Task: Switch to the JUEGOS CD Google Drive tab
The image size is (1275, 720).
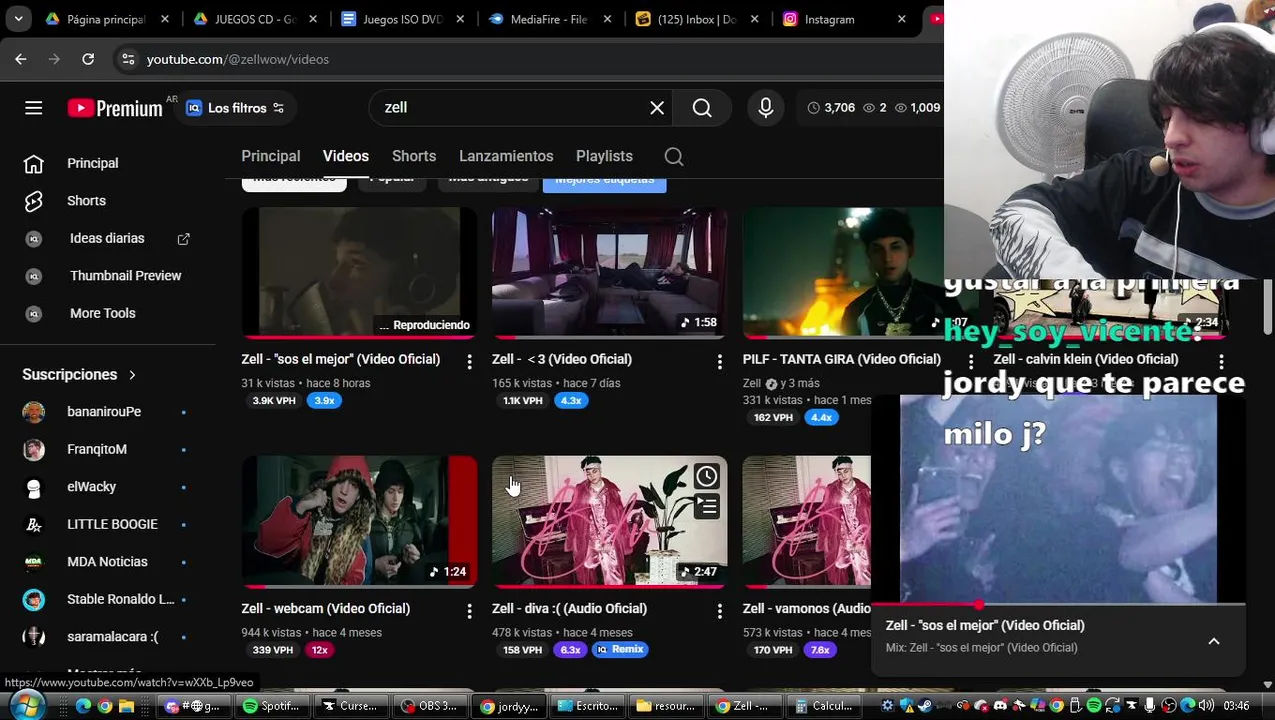Action: [x=255, y=19]
